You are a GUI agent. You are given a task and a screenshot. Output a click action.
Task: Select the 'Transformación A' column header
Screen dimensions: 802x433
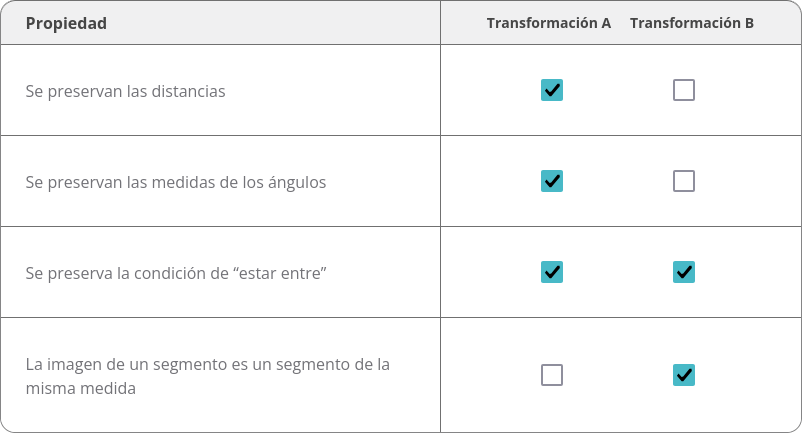click(549, 23)
